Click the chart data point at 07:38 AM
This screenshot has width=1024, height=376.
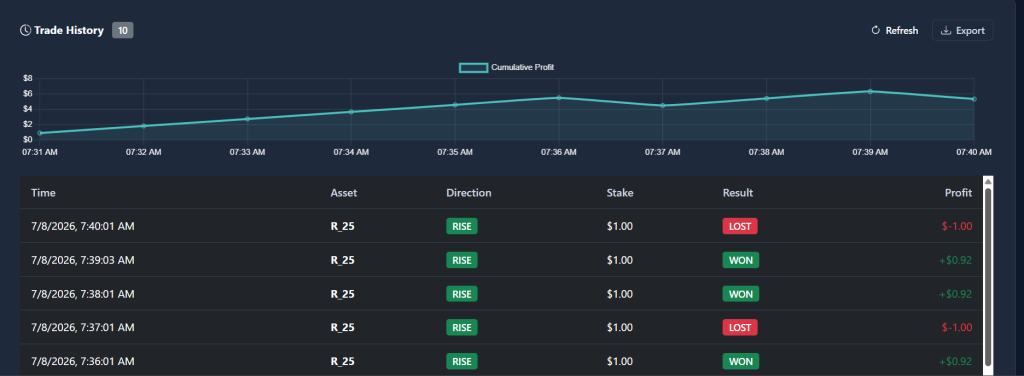pyautogui.click(x=767, y=99)
